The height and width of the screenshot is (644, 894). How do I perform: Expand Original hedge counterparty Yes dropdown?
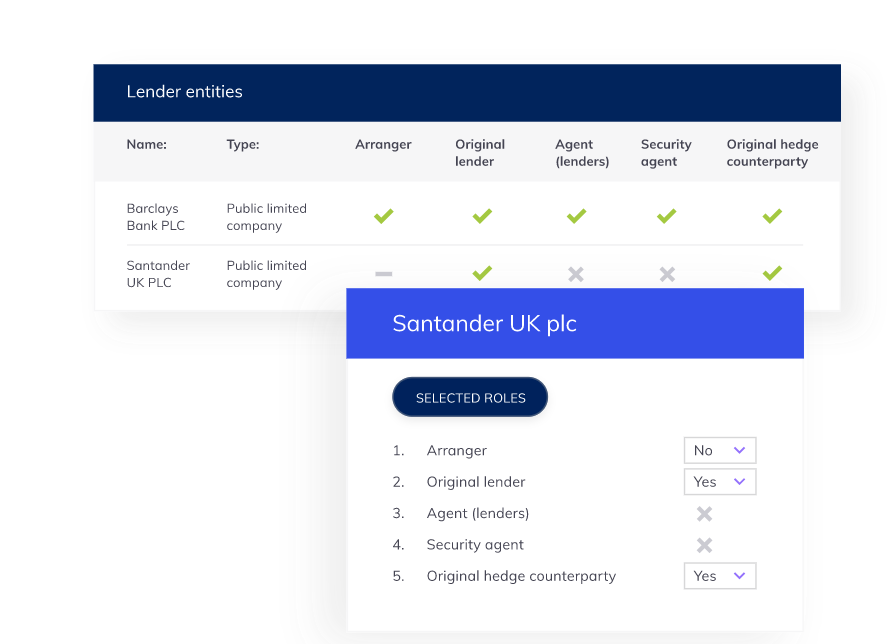[720, 576]
